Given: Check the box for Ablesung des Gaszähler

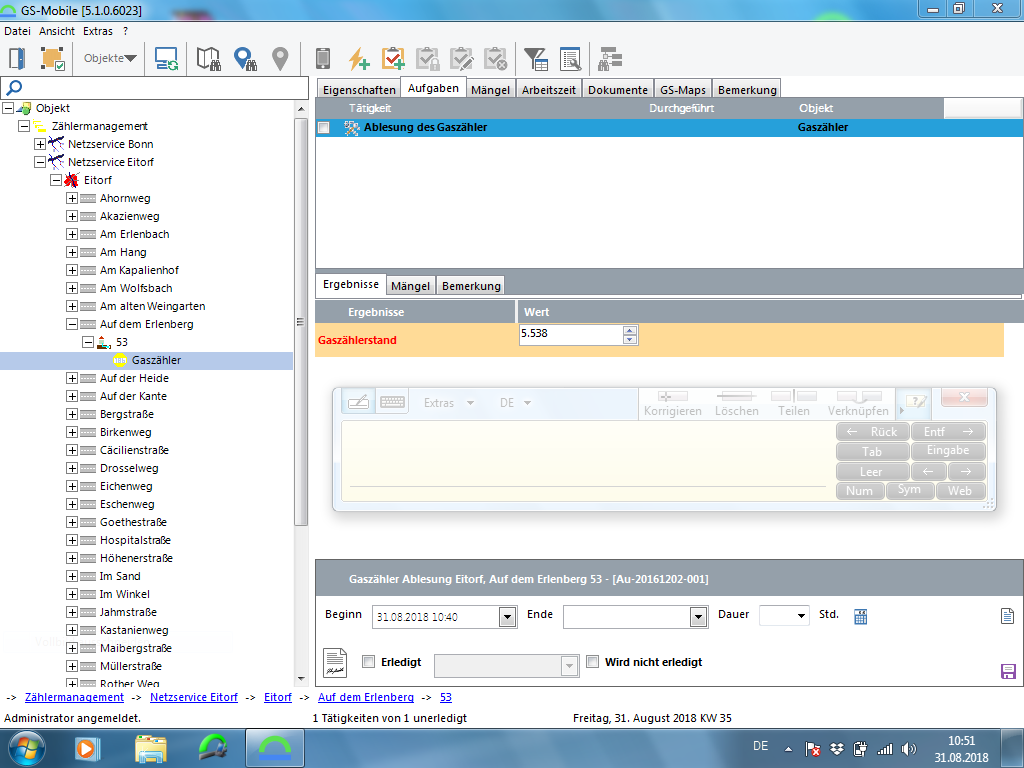Looking at the screenshot, I should point(324,128).
